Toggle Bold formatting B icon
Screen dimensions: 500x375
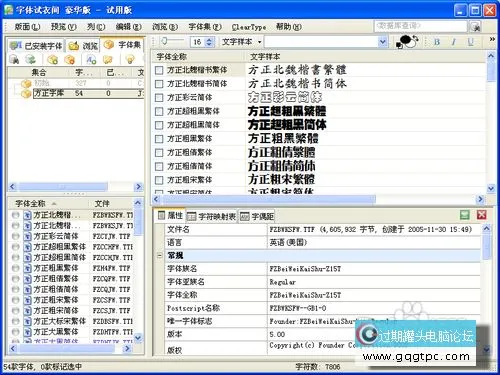(x=437, y=42)
